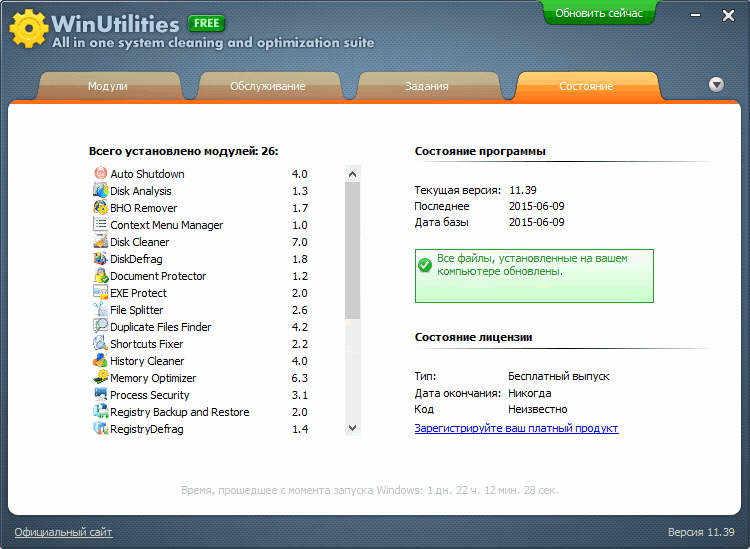Select the Shortcuts Fixer entry
The width and height of the screenshot is (750, 549).
(x=201, y=343)
